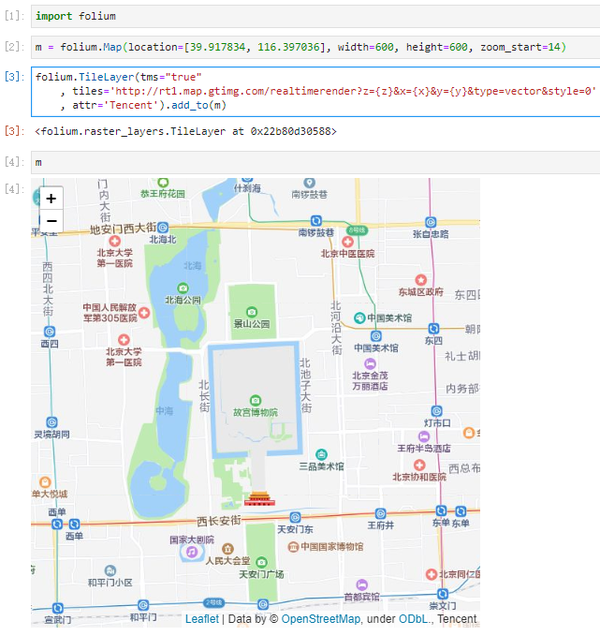The image size is (600, 636).
Task: Zoom out the map with minus button
Action: click(51, 221)
